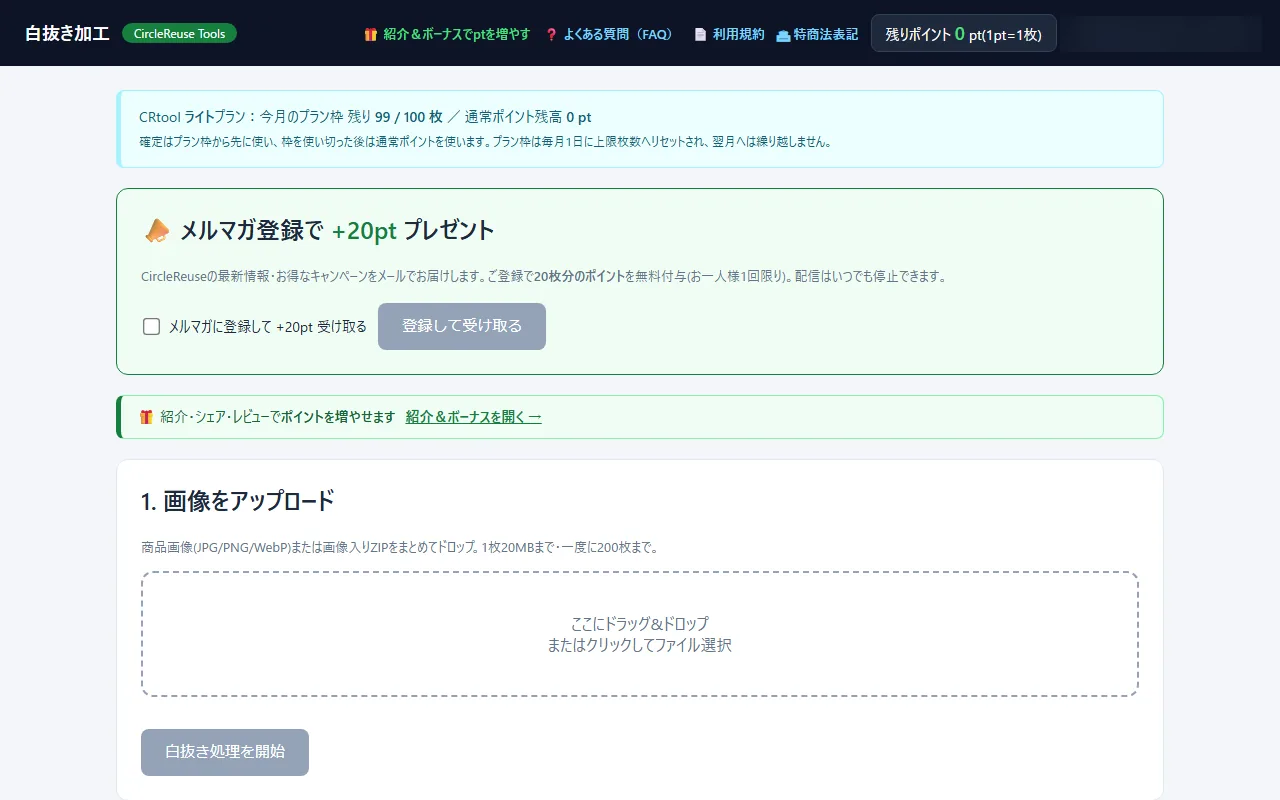The image size is (1280, 800).
Task: Click the ここにドラッグ&ドロップ file upload zone
Action: 640,634
